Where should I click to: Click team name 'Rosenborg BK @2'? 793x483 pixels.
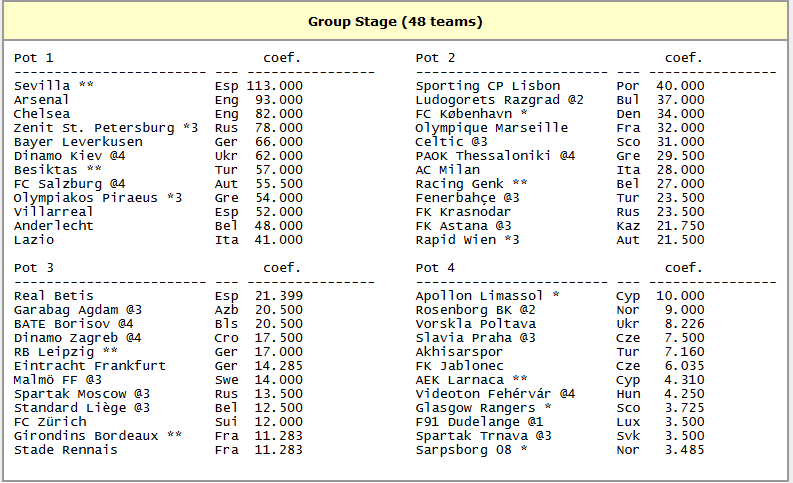[475, 310]
